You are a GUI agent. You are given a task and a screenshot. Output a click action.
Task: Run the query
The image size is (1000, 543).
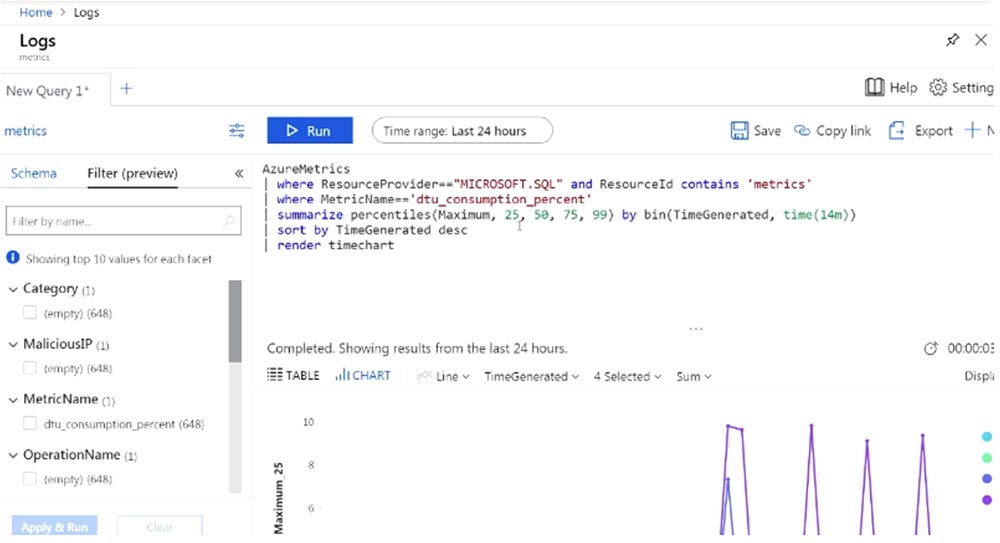(x=309, y=131)
